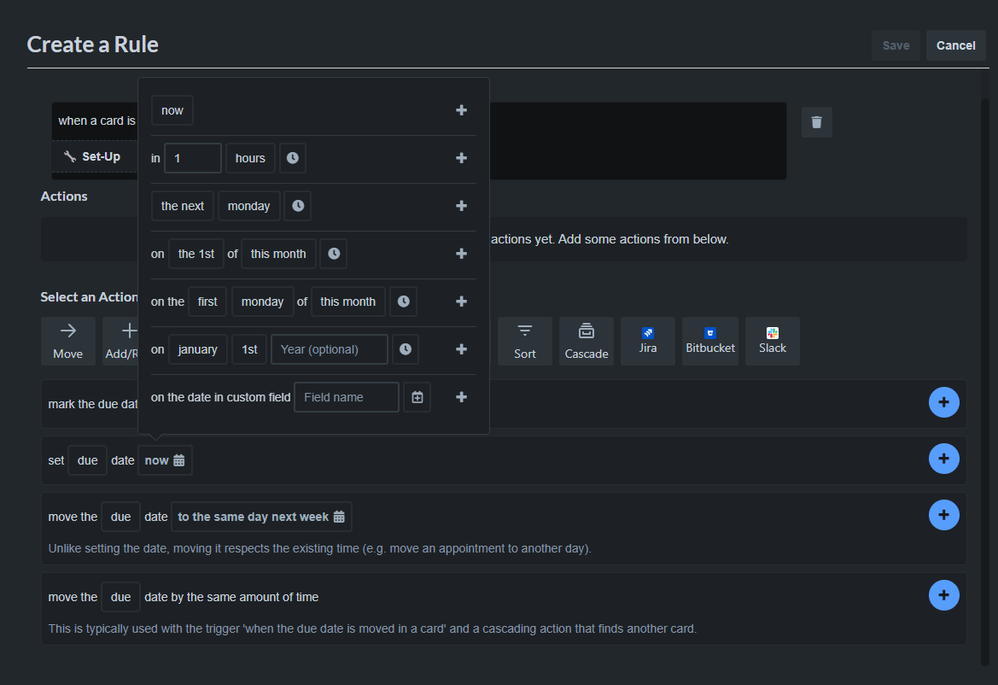
Task: Select the Bitbucket integration icon
Action: click(710, 341)
